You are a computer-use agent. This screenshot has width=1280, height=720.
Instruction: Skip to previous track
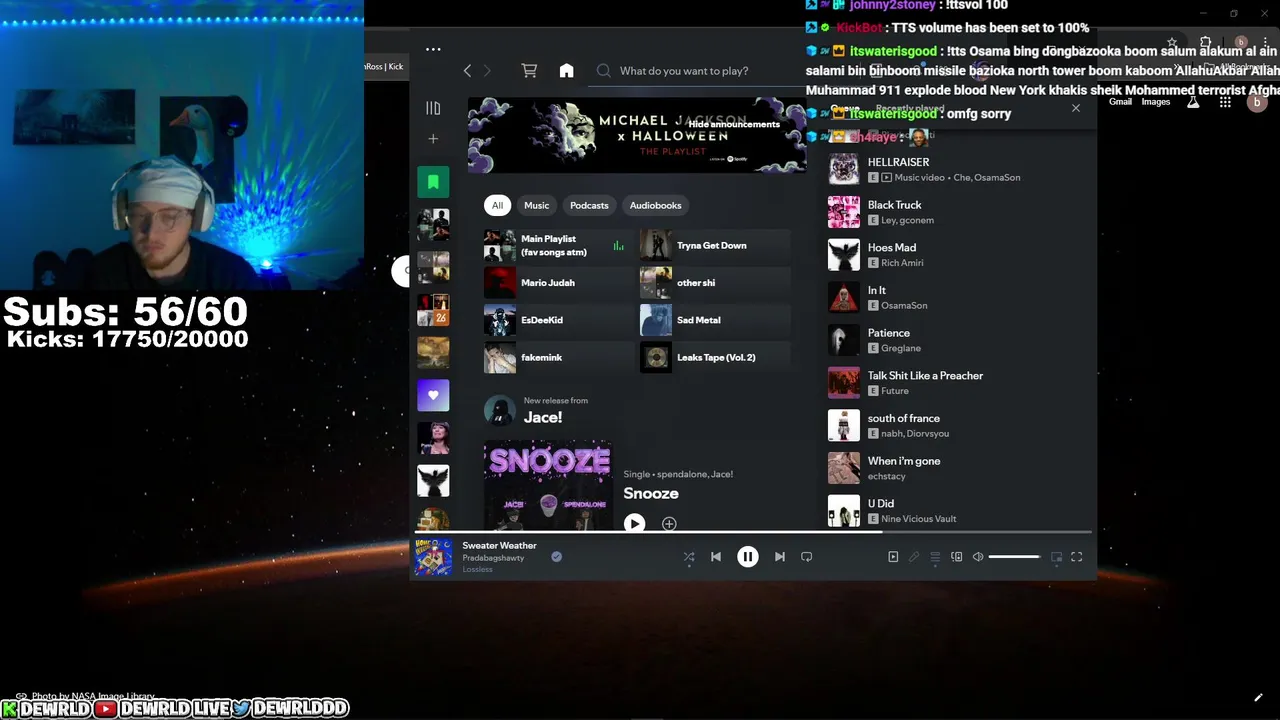pyautogui.click(x=716, y=557)
